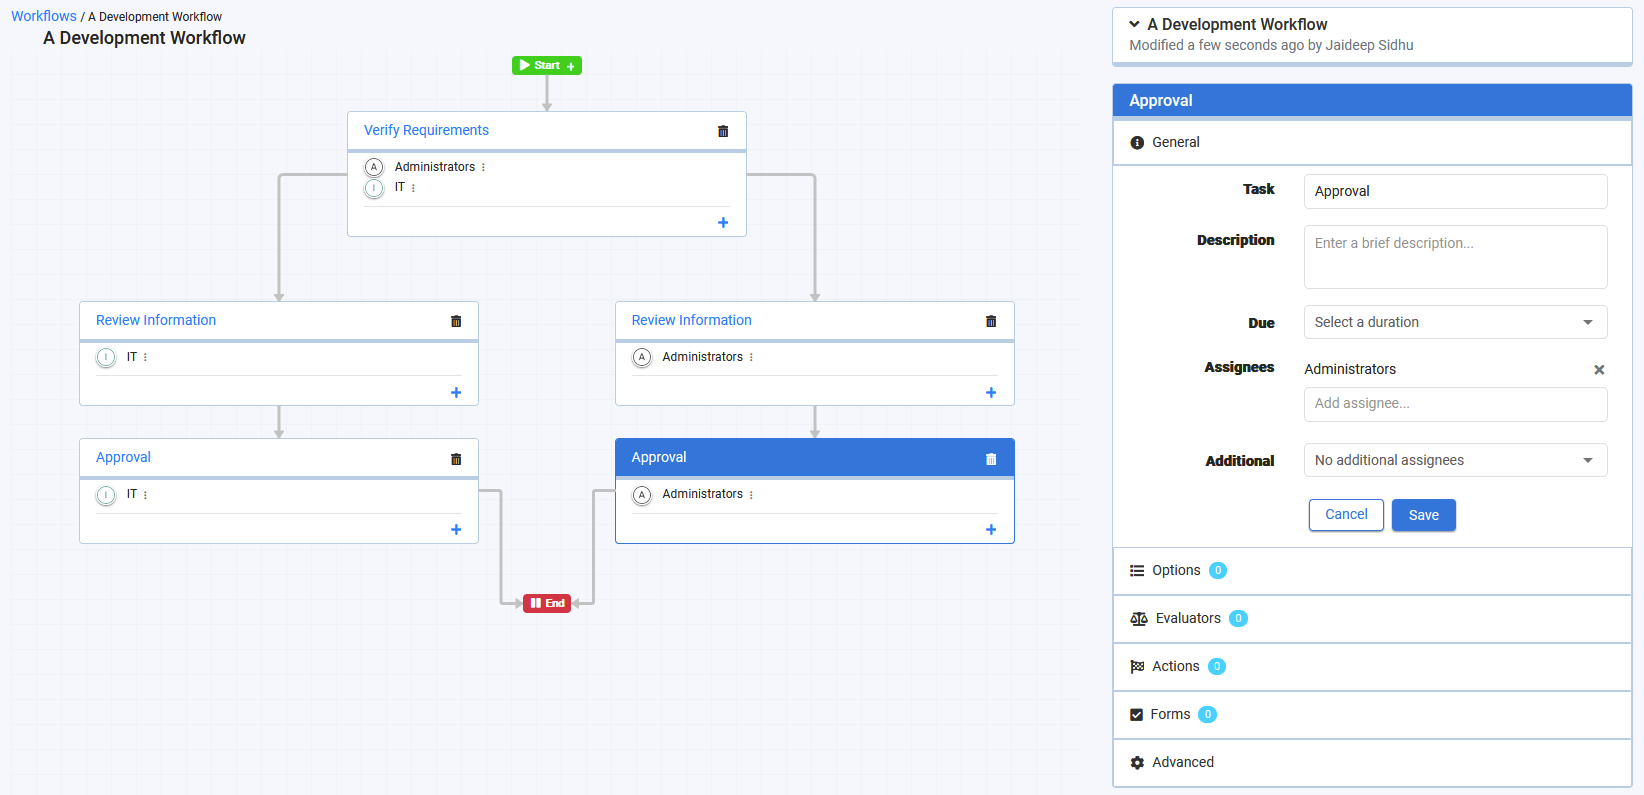Open the Verify Requirements task
The image size is (1644, 795).
coord(426,130)
